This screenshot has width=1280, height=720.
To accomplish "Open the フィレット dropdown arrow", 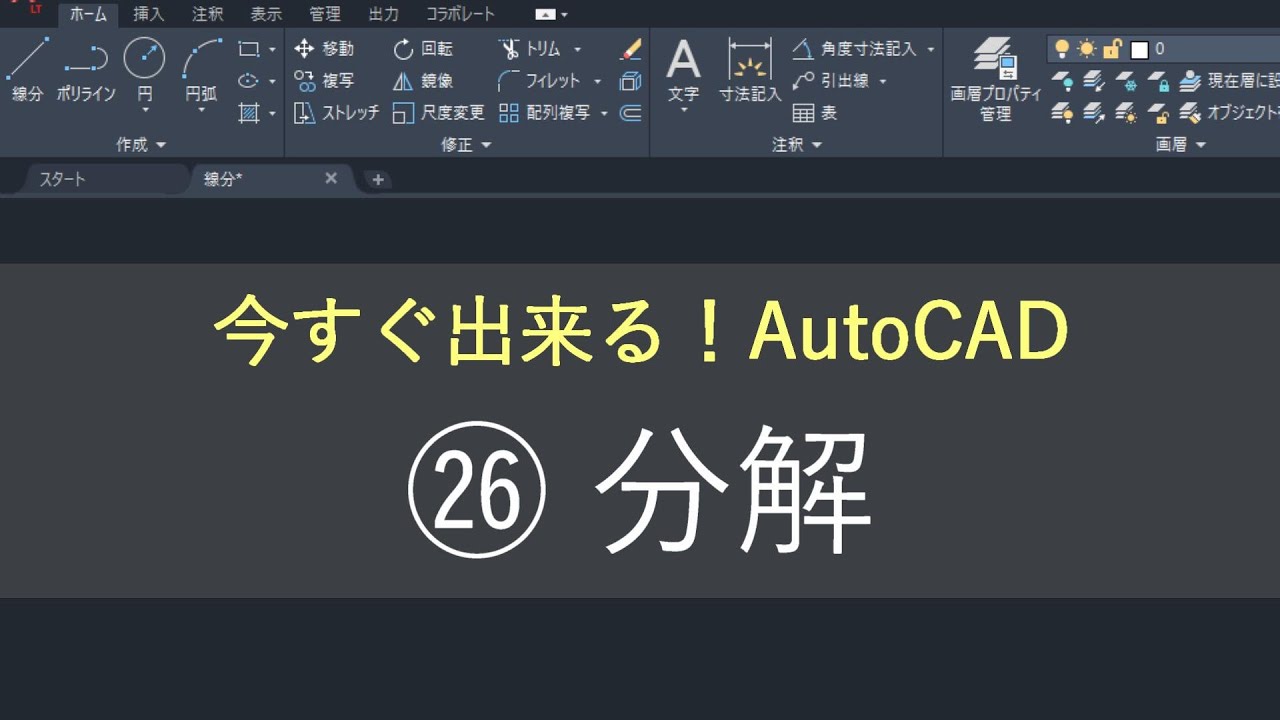I will (598, 82).
